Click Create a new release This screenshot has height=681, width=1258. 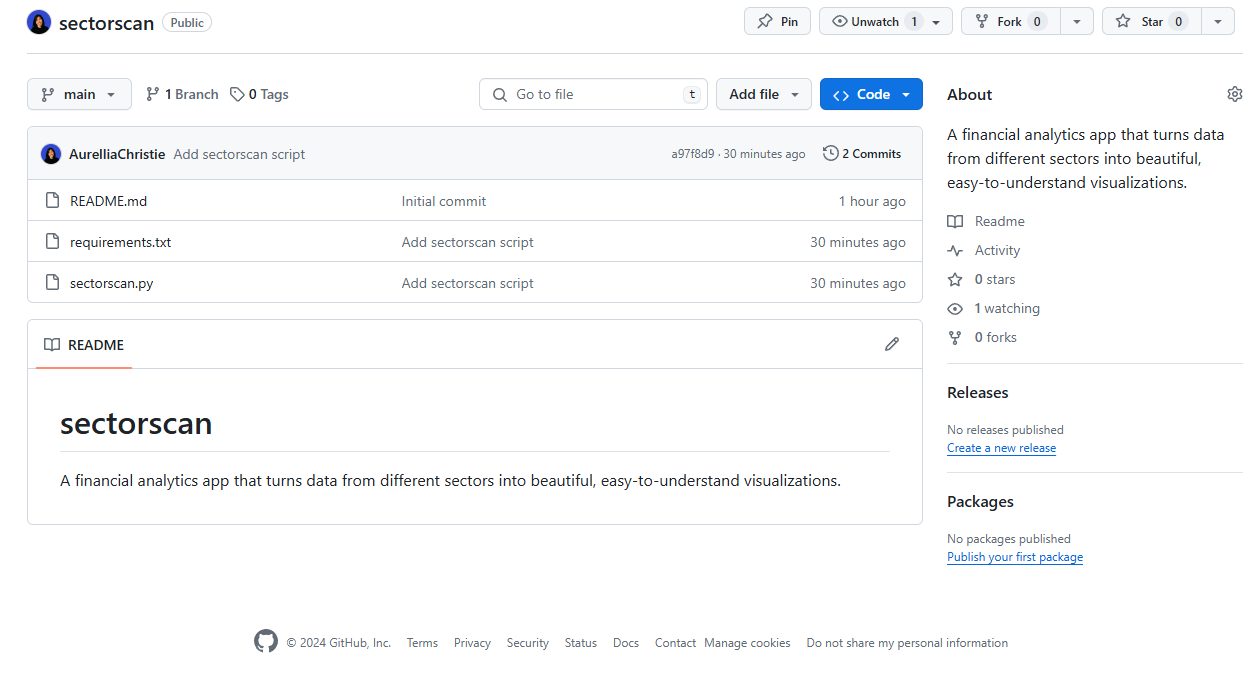point(1001,448)
